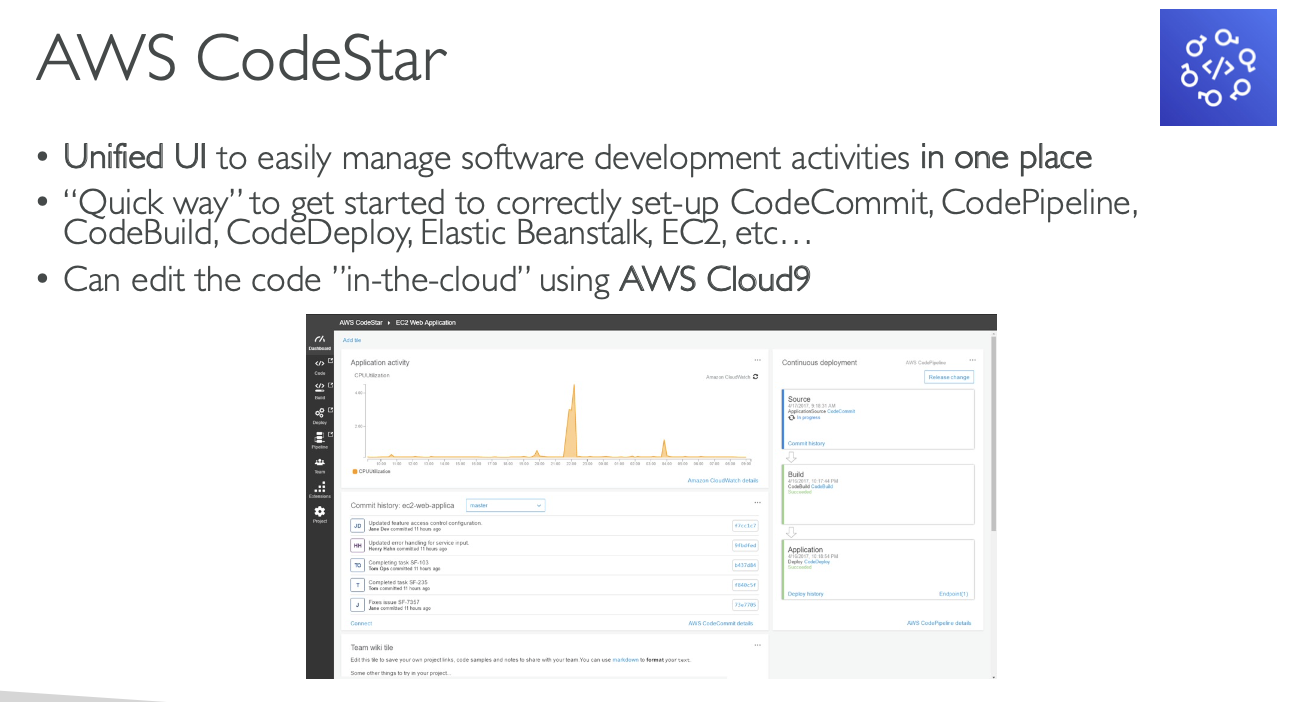Open commit hash 9fbdfed
This screenshot has width=1290, height=702.
pos(745,545)
